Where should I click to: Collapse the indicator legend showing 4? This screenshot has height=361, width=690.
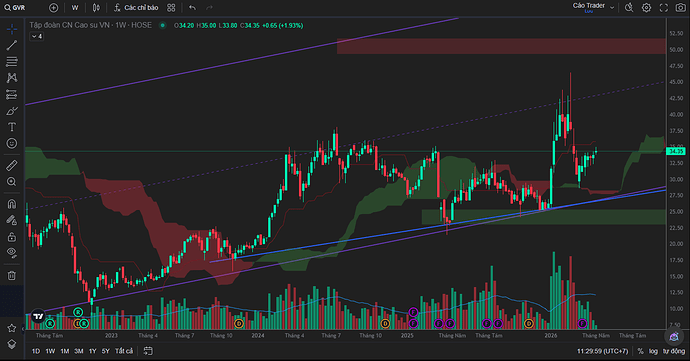coord(37,37)
